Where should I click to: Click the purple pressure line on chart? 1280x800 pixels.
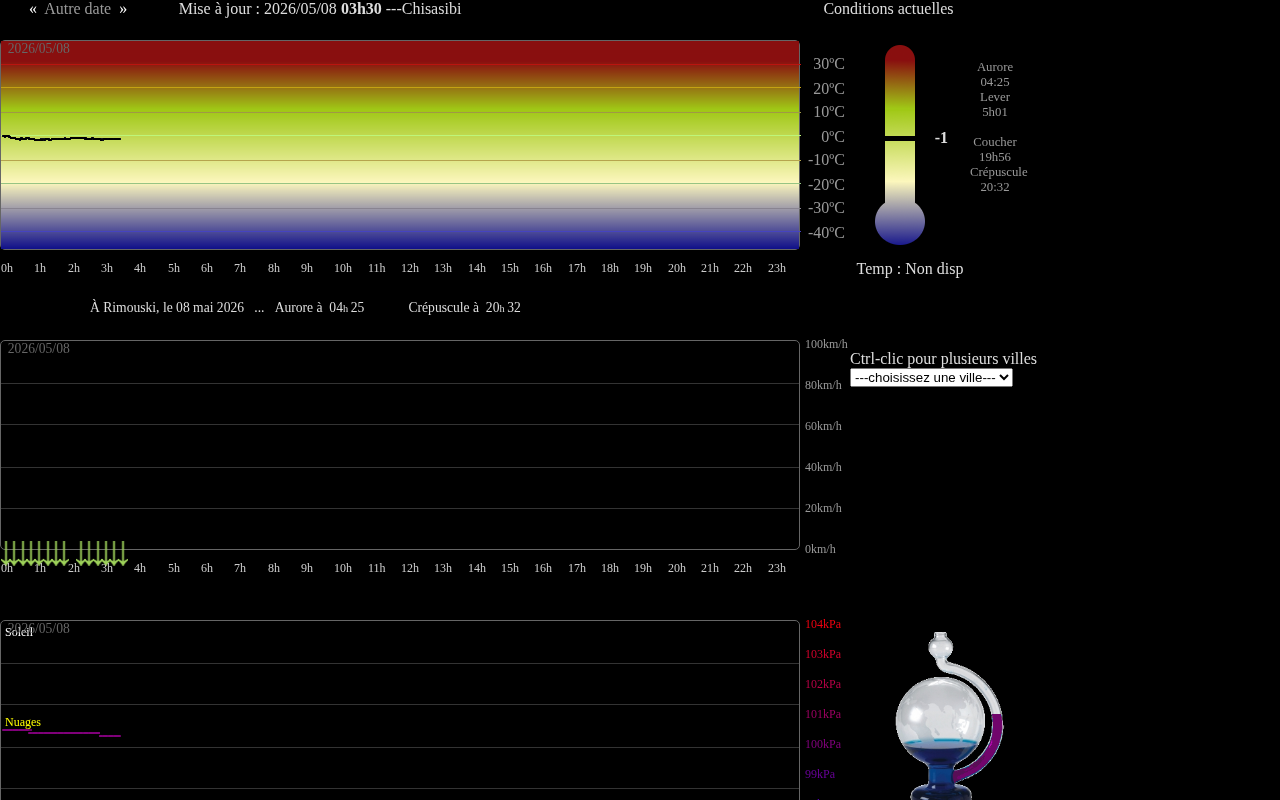61,733
